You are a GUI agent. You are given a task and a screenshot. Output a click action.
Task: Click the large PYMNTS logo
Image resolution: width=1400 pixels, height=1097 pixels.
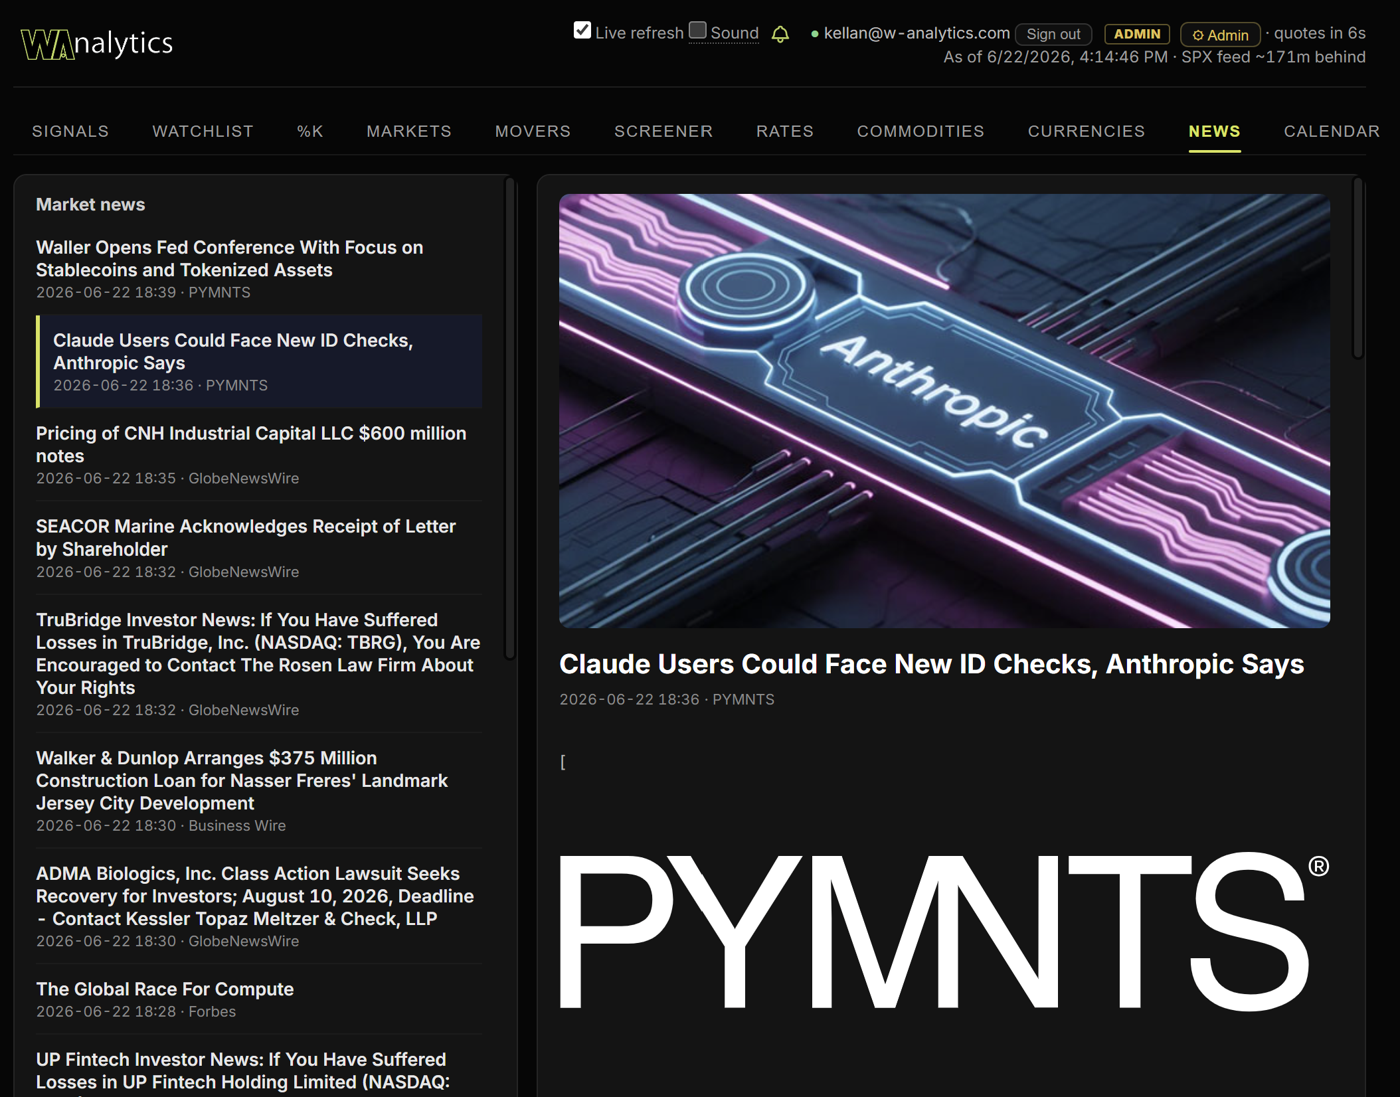(x=944, y=931)
